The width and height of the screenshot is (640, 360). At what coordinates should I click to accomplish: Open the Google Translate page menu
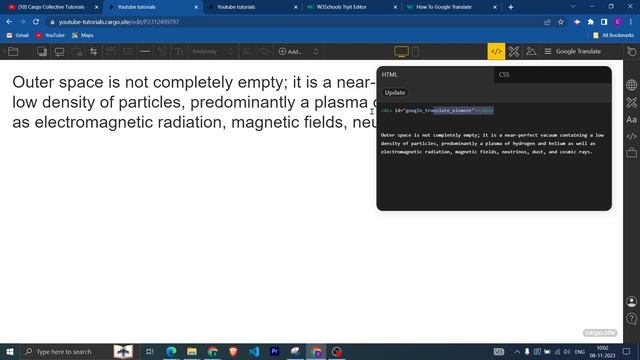click(573, 51)
